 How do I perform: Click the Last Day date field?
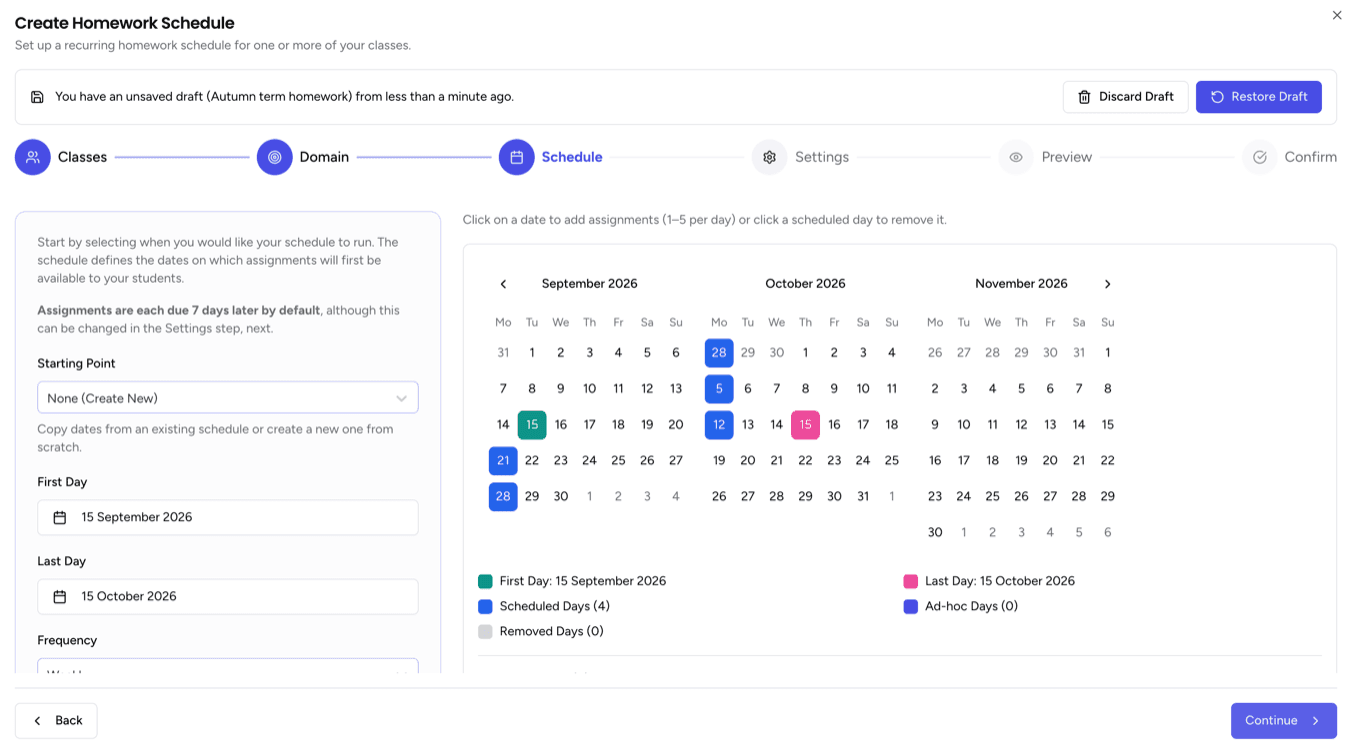pyautogui.click(x=228, y=596)
